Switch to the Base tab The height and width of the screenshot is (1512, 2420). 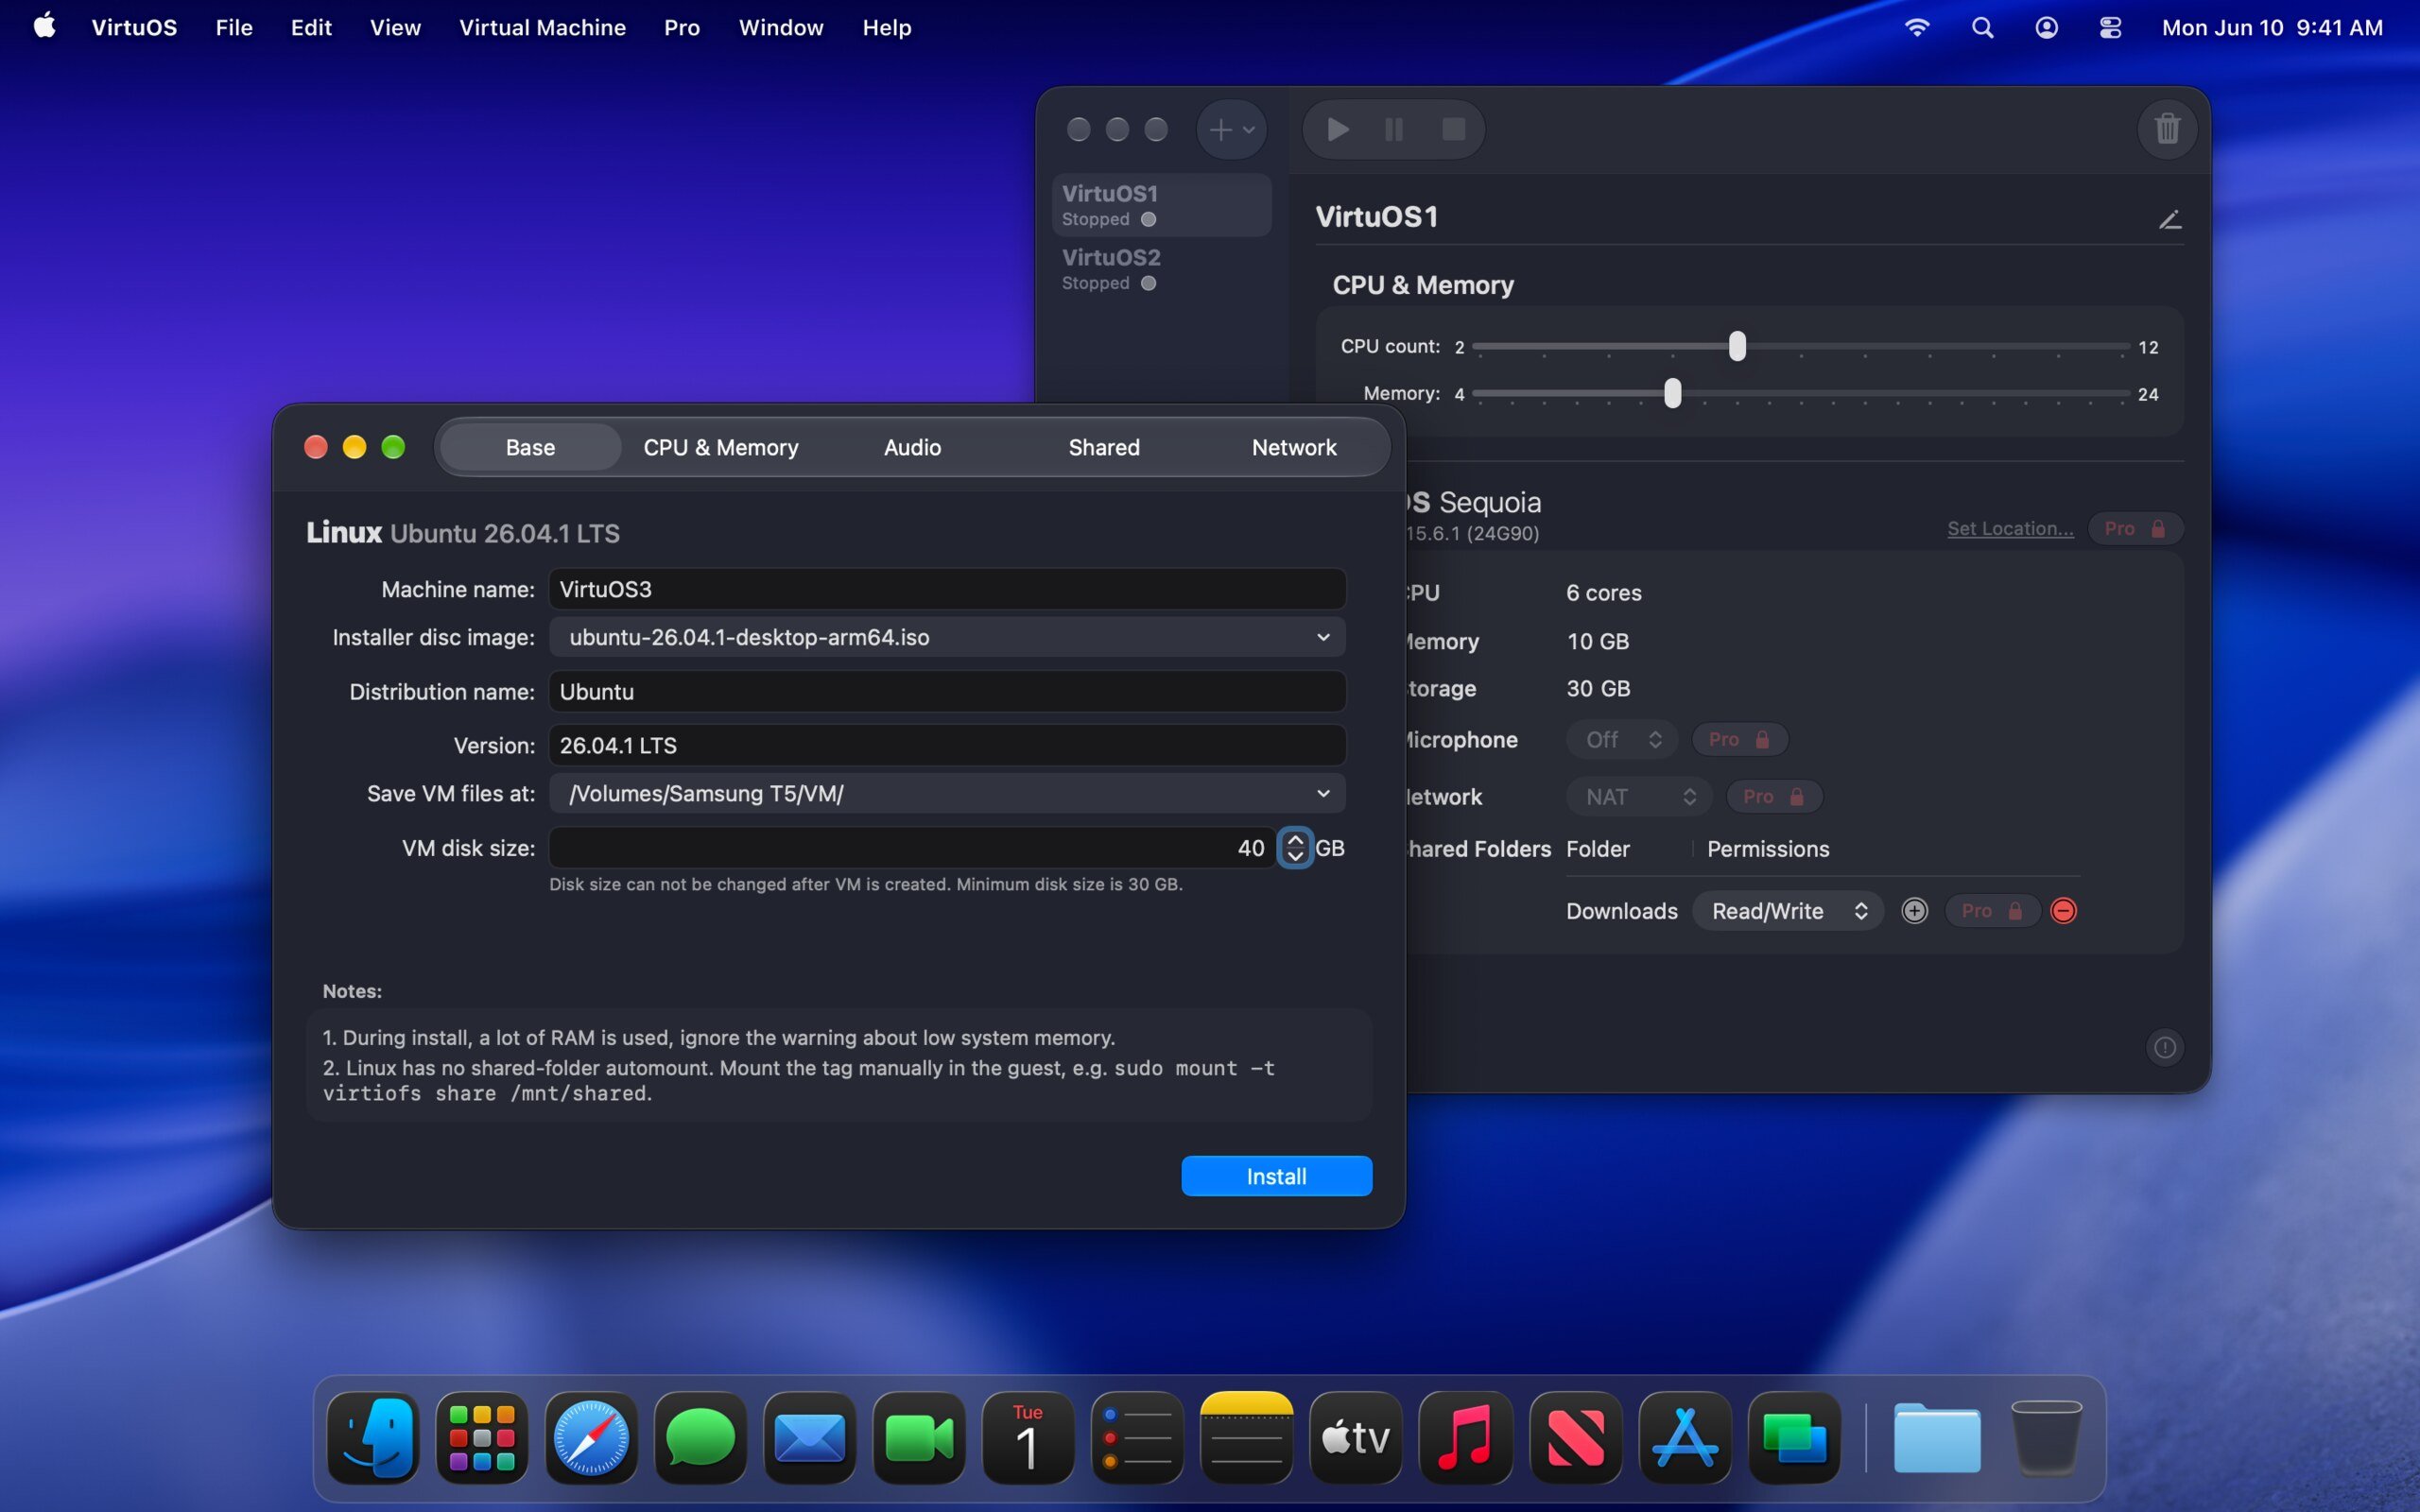pyautogui.click(x=530, y=447)
